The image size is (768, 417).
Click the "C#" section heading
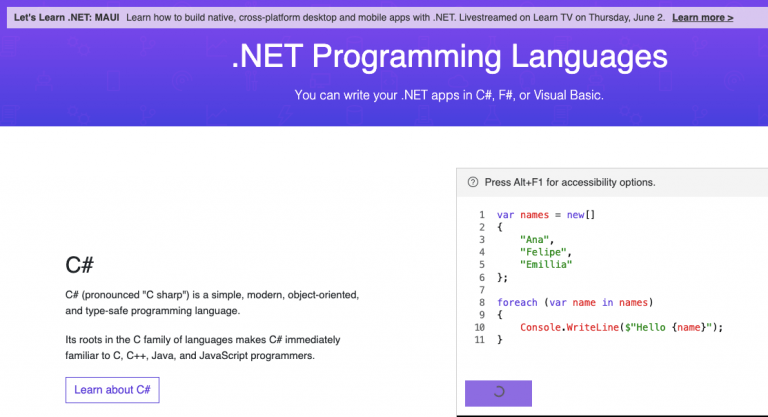click(80, 265)
